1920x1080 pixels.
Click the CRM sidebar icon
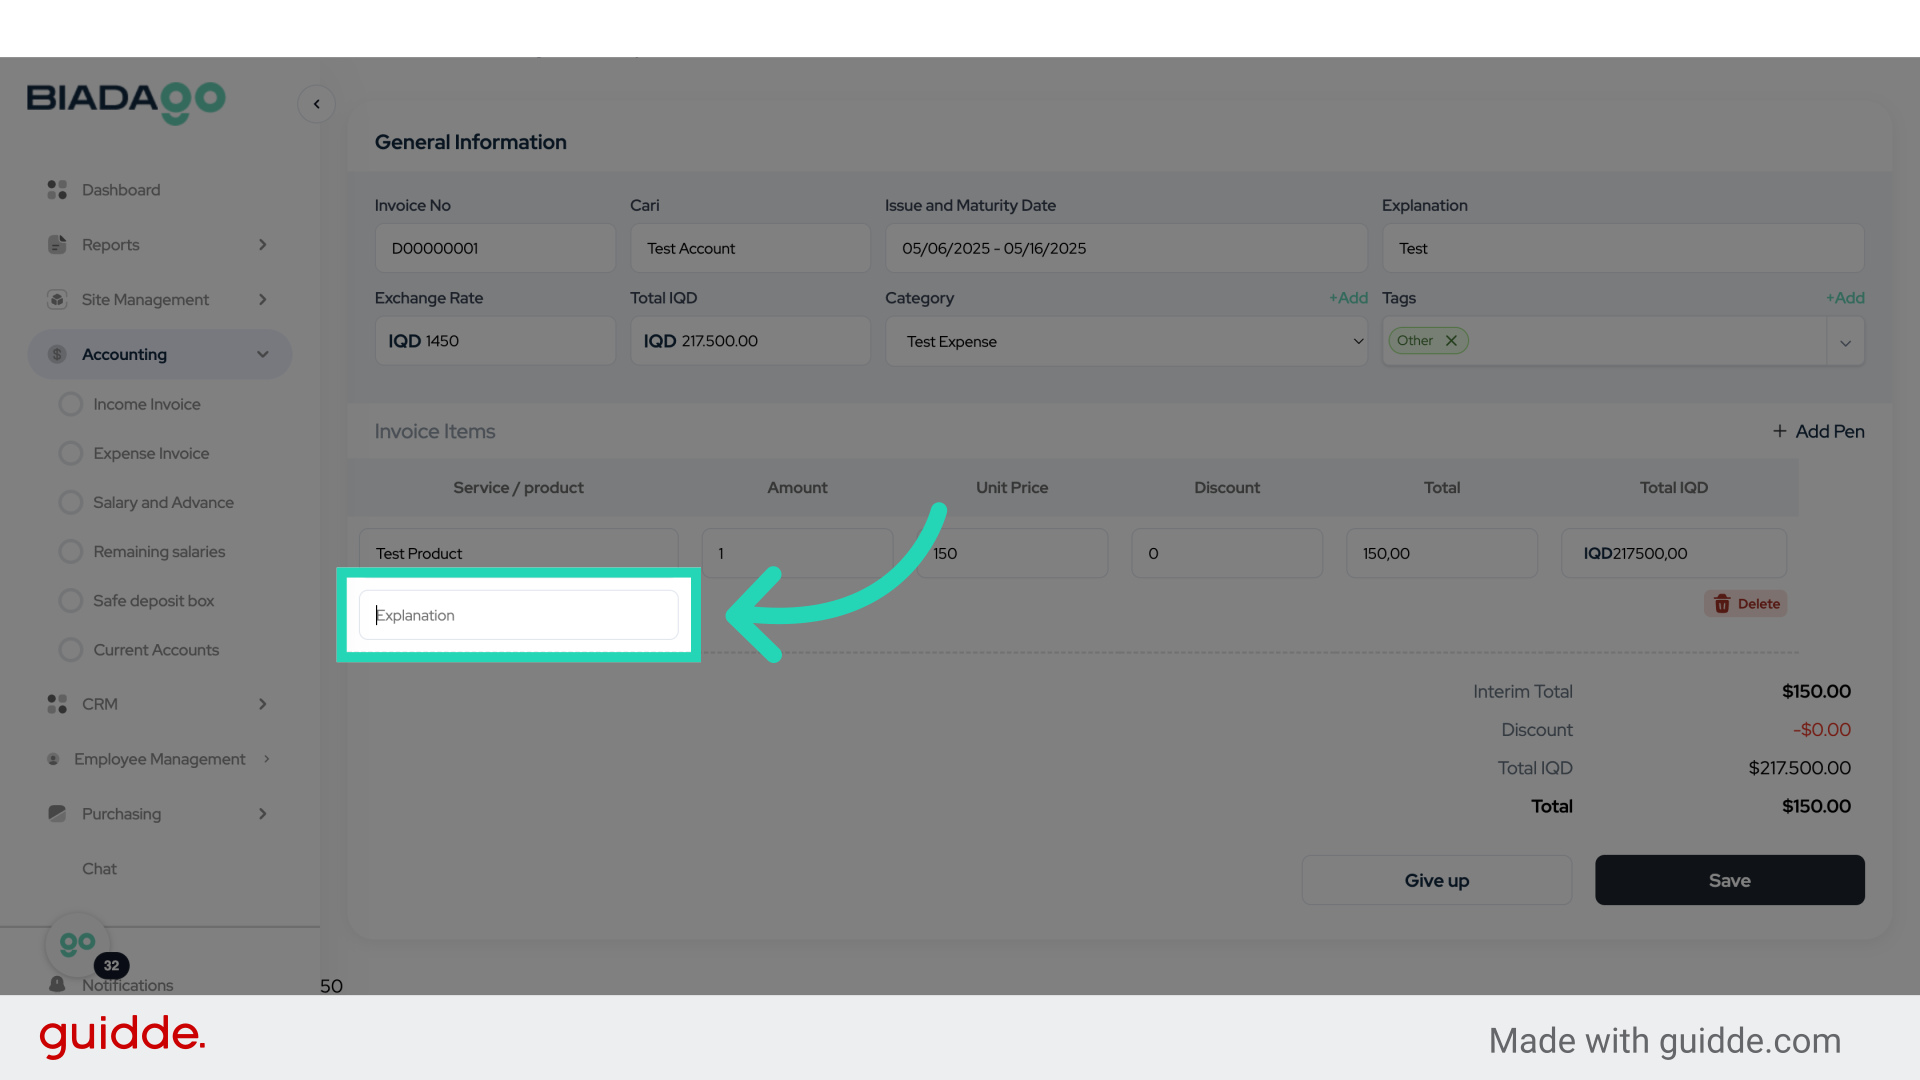coord(57,704)
